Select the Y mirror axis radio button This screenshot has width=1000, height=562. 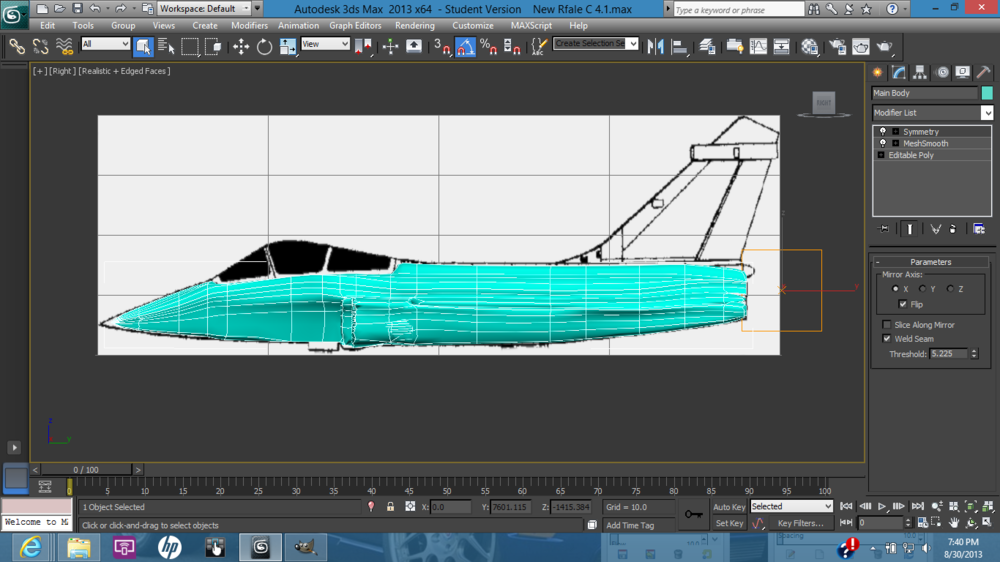923,289
